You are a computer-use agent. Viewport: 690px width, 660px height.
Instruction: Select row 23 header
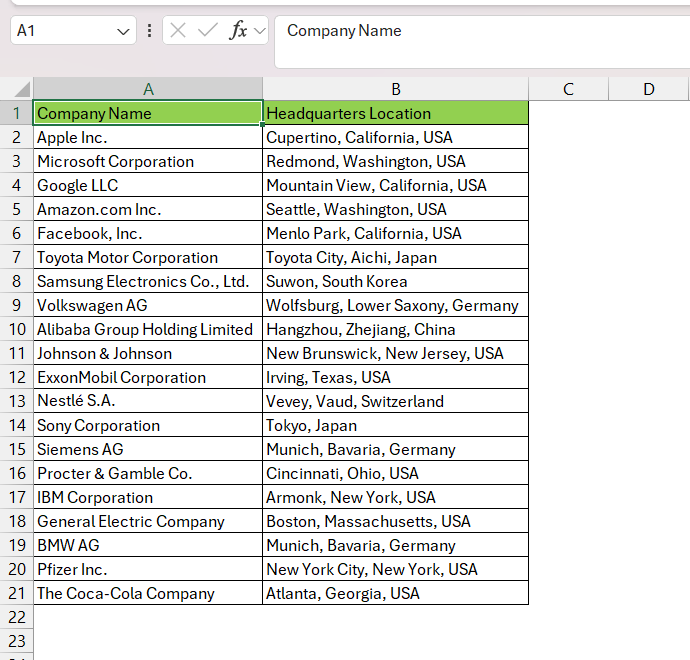click(x=17, y=641)
